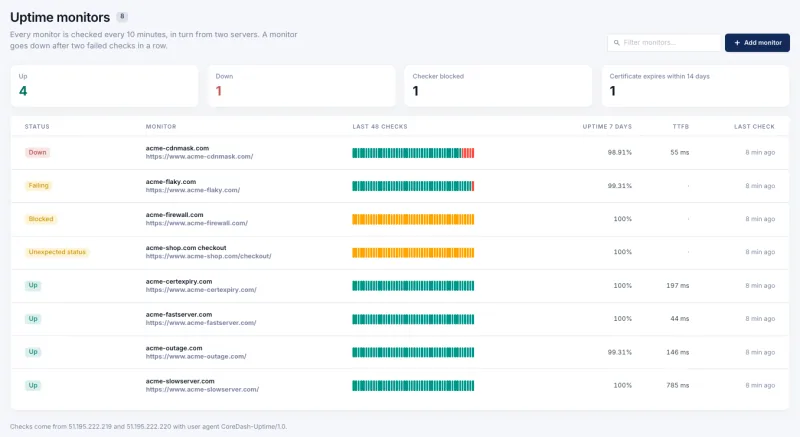Image resolution: width=800 pixels, height=437 pixels.
Task: Click the Up badge for acme-slowserver.com
Action: tap(33, 385)
